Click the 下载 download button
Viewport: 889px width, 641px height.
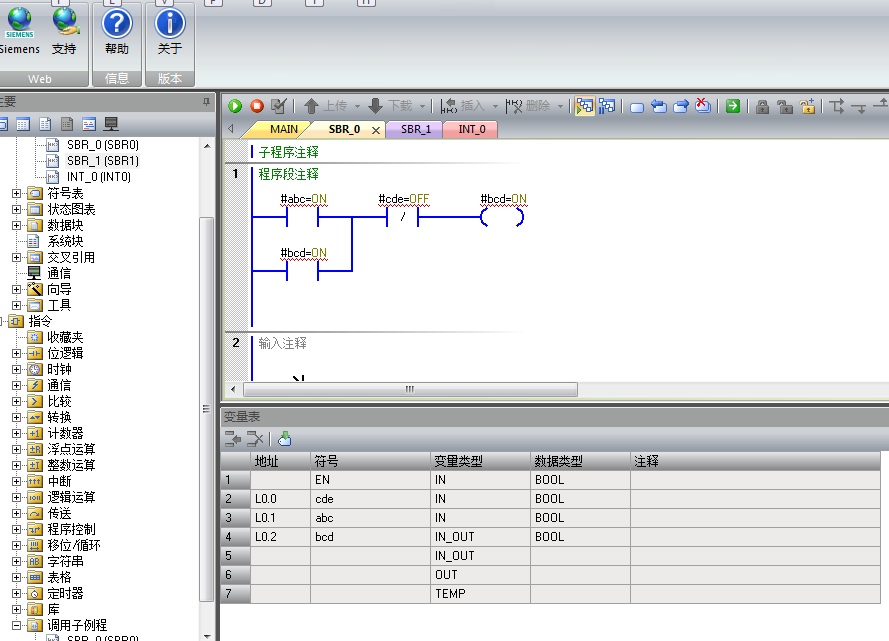click(390, 106)
